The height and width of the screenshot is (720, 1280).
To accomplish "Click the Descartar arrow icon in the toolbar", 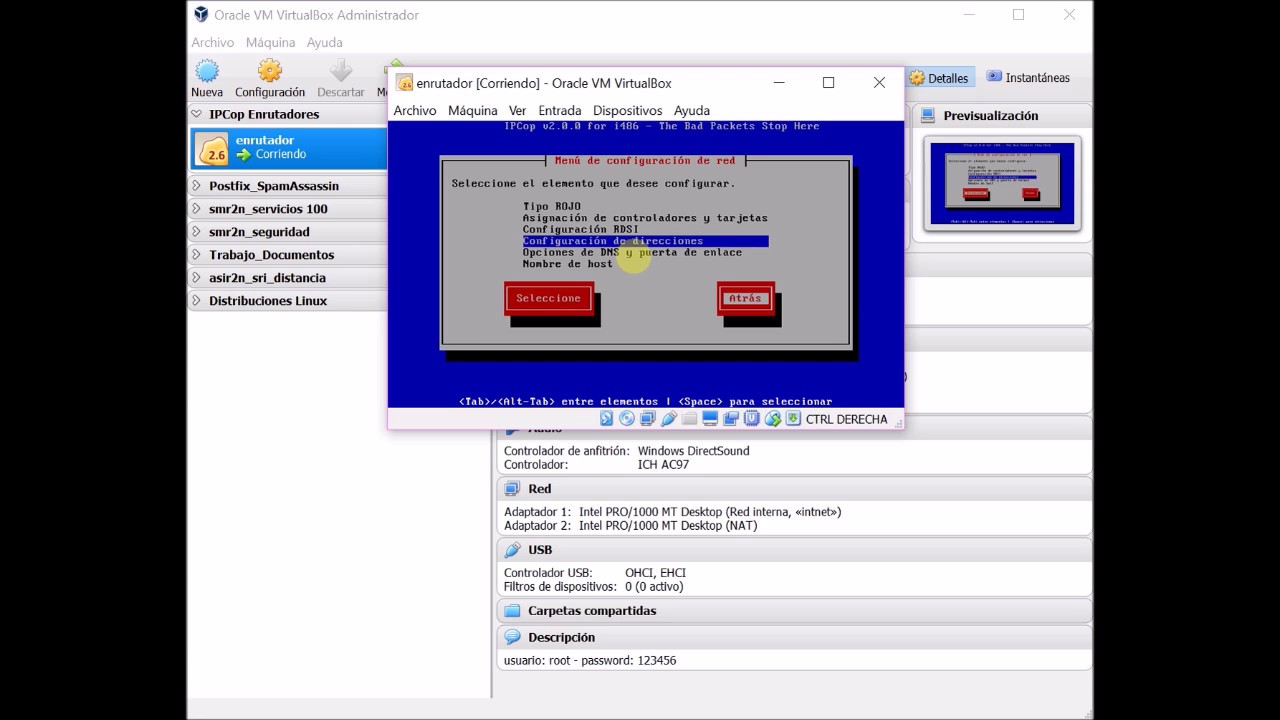I will coord(341,71).
